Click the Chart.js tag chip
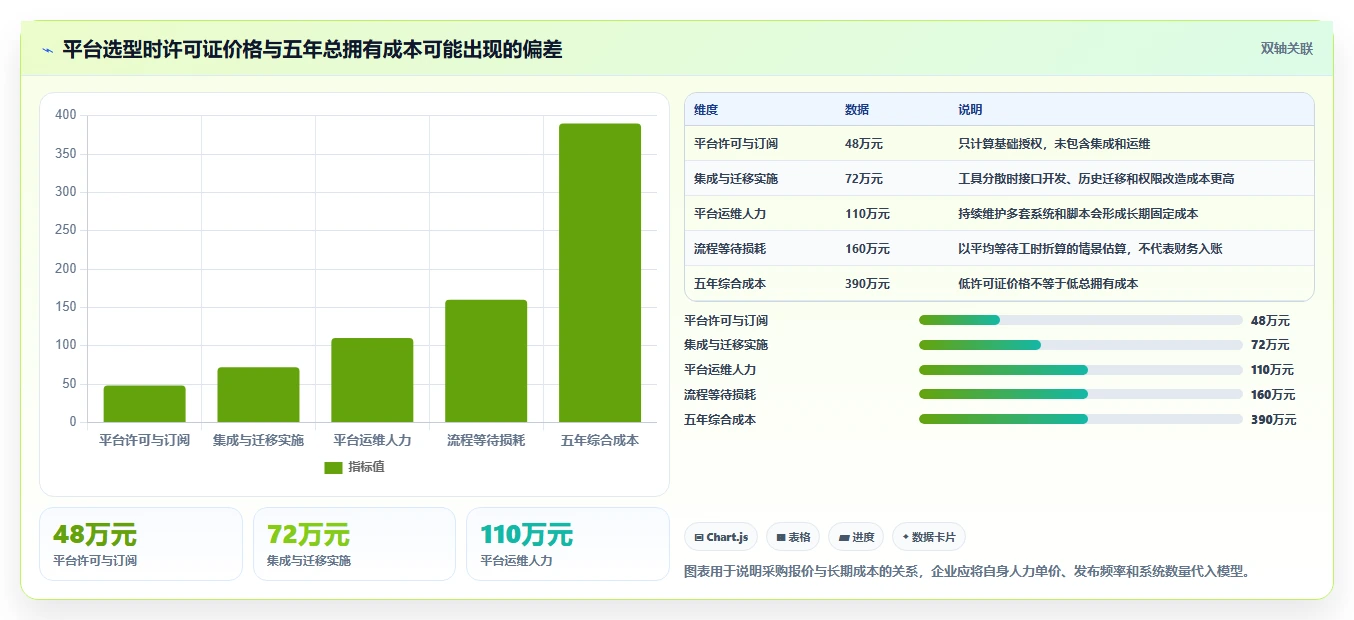 coord(721,537)
